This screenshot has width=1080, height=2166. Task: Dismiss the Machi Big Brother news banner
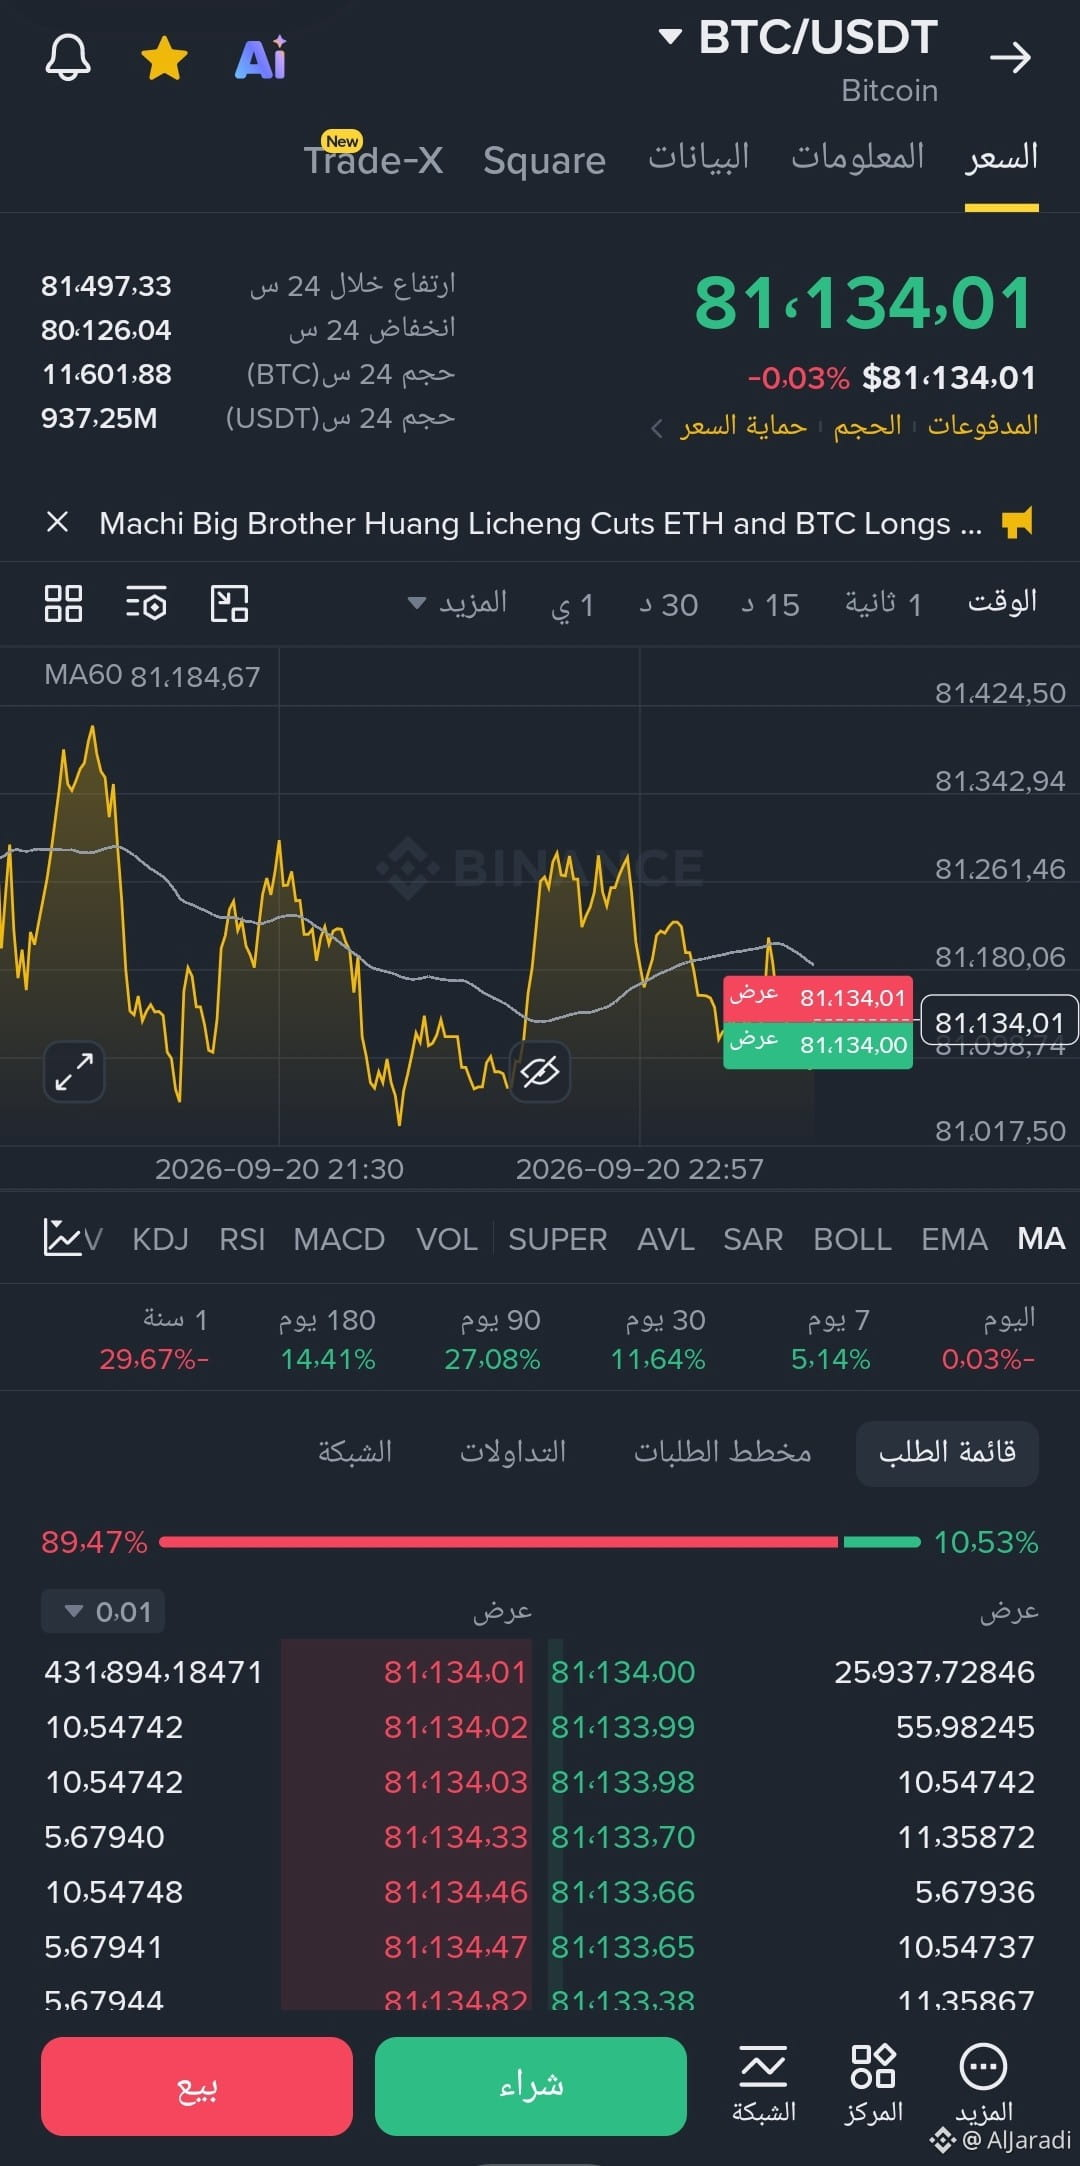coord(58,522)
